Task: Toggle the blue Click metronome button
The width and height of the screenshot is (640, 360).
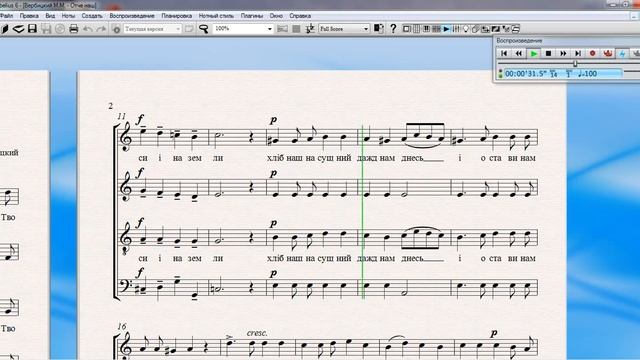Action: pyautogui.click(x=622, y=53)
